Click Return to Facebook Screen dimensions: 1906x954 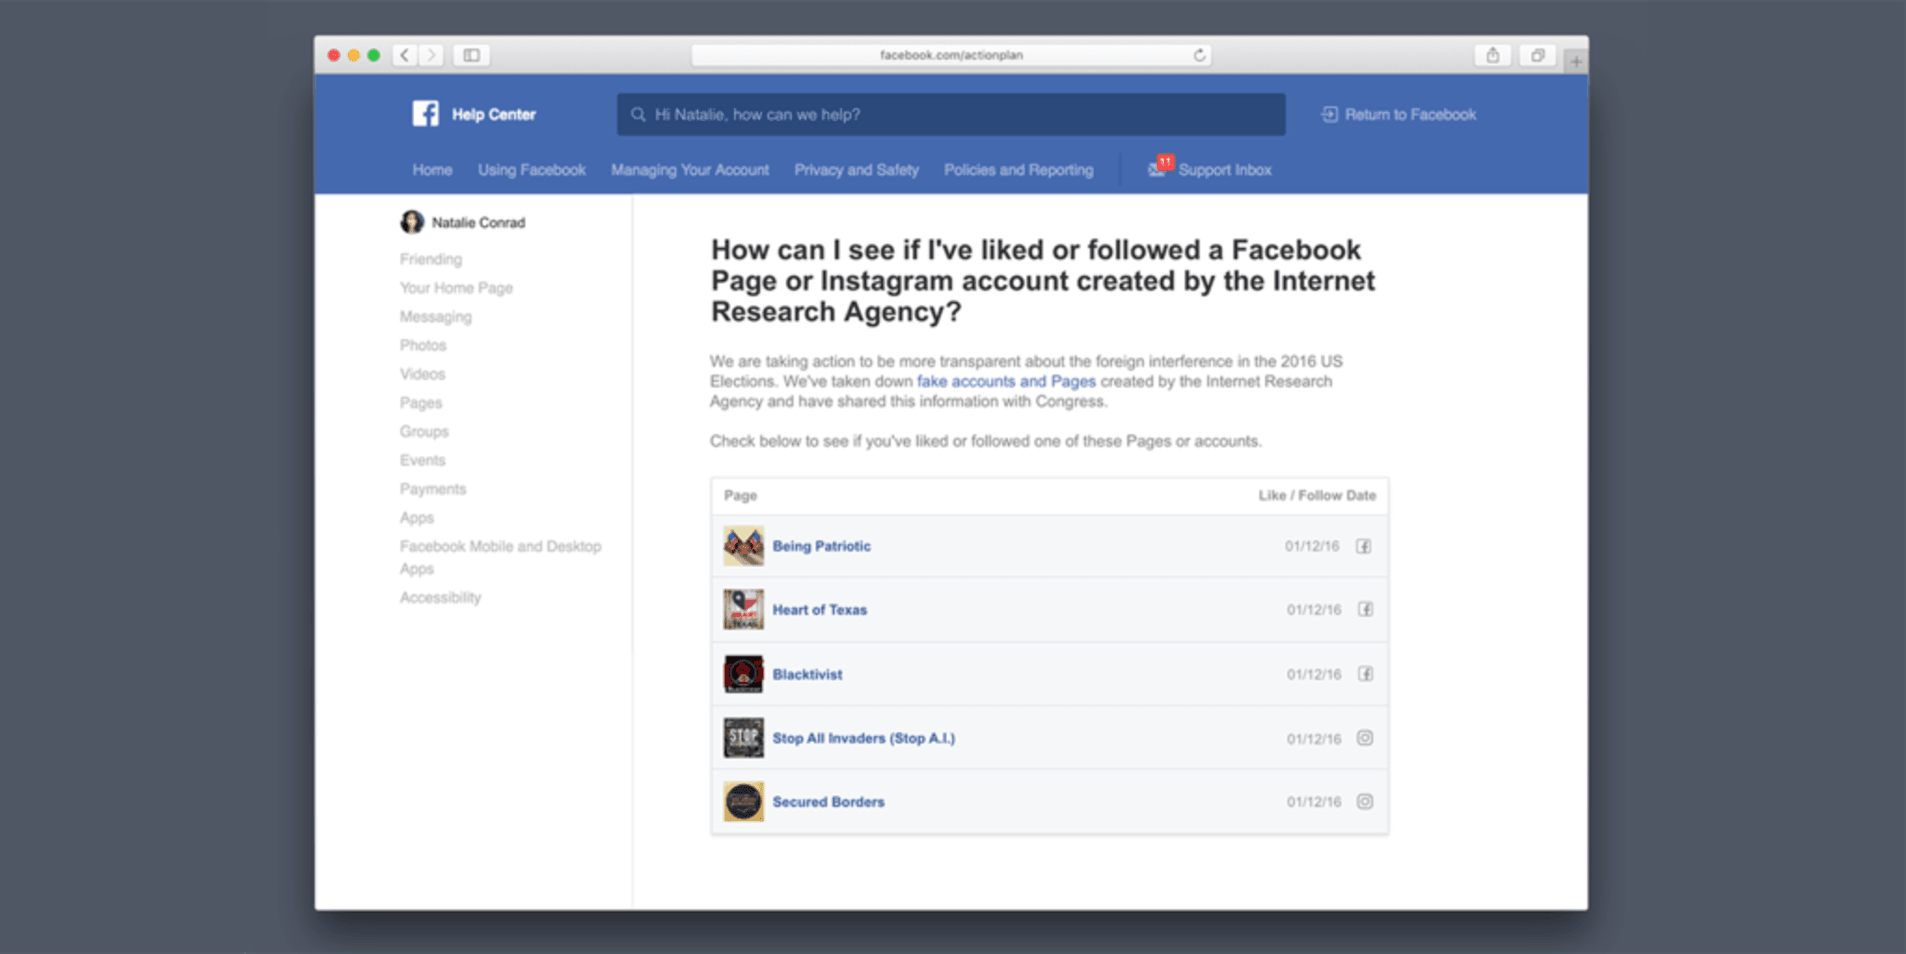coord(1409,114)
